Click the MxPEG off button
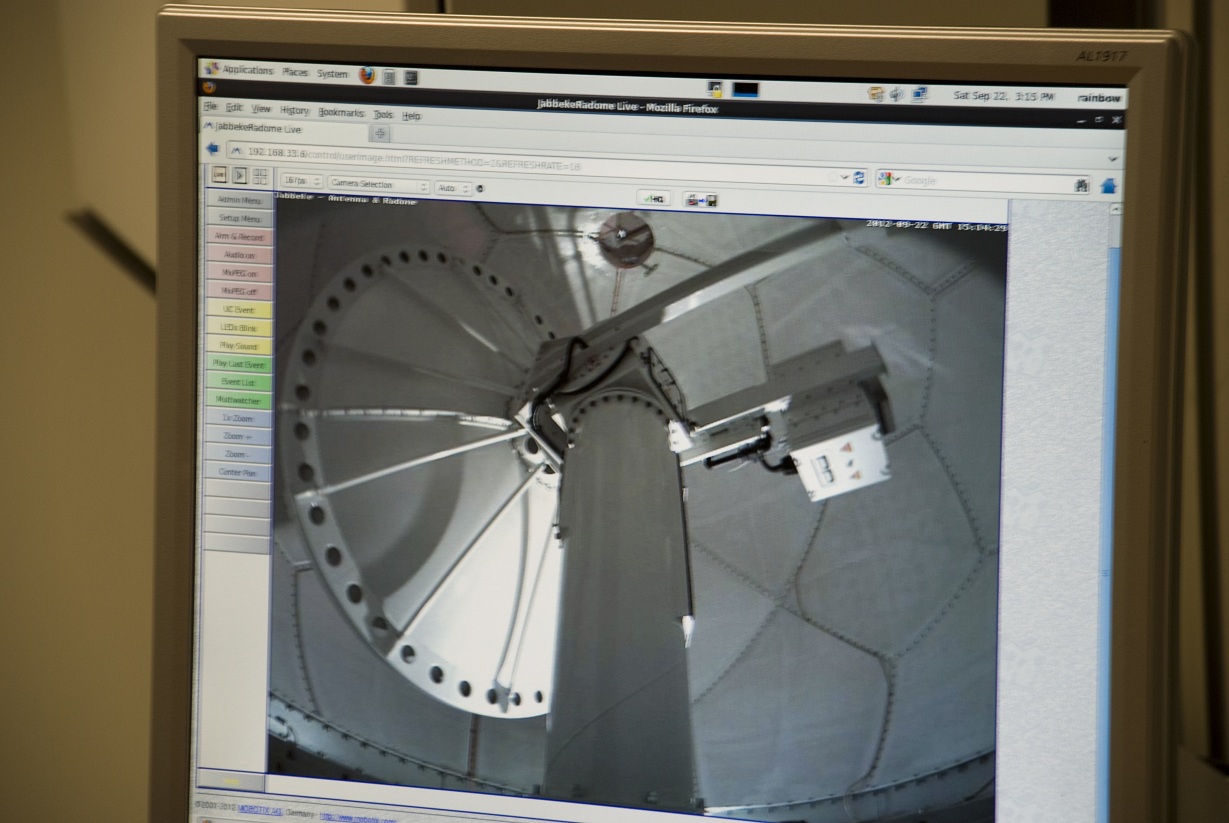This screenshot has height=823, width=1229. (x=239, y=291)
